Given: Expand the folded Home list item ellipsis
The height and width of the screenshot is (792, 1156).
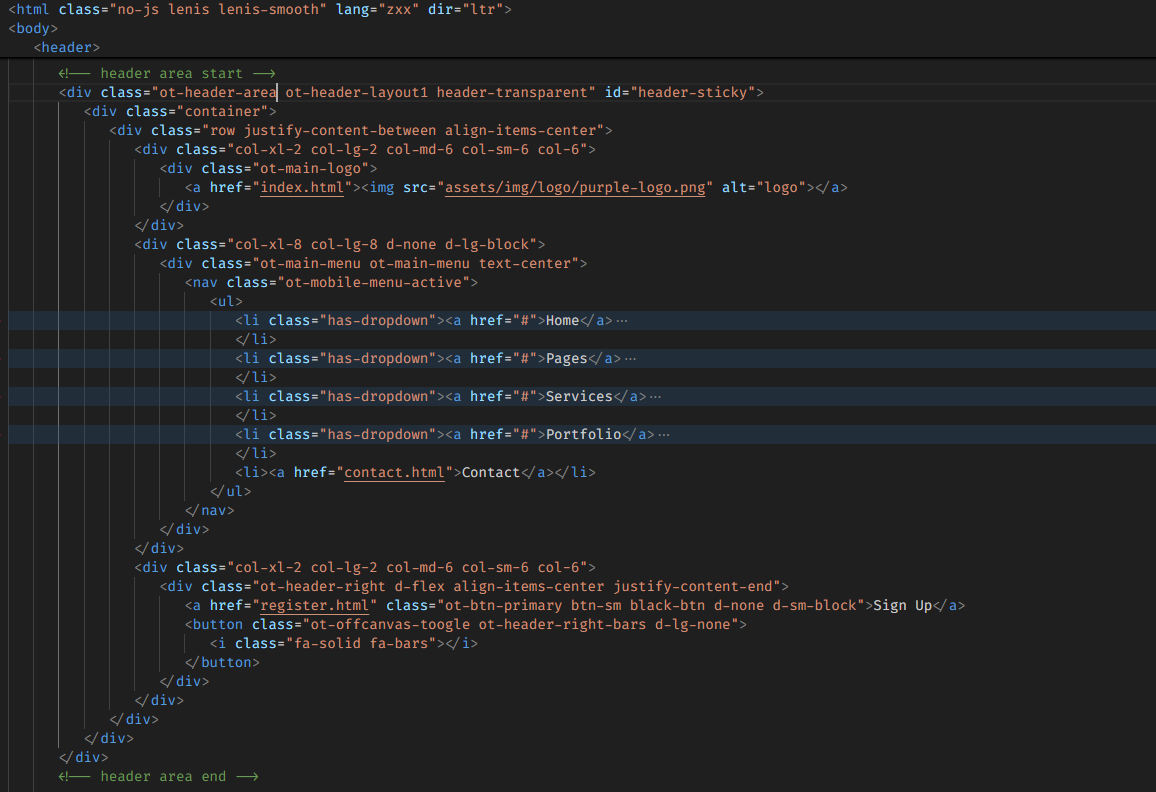Looking at the screenshot, I should (622, 321).
